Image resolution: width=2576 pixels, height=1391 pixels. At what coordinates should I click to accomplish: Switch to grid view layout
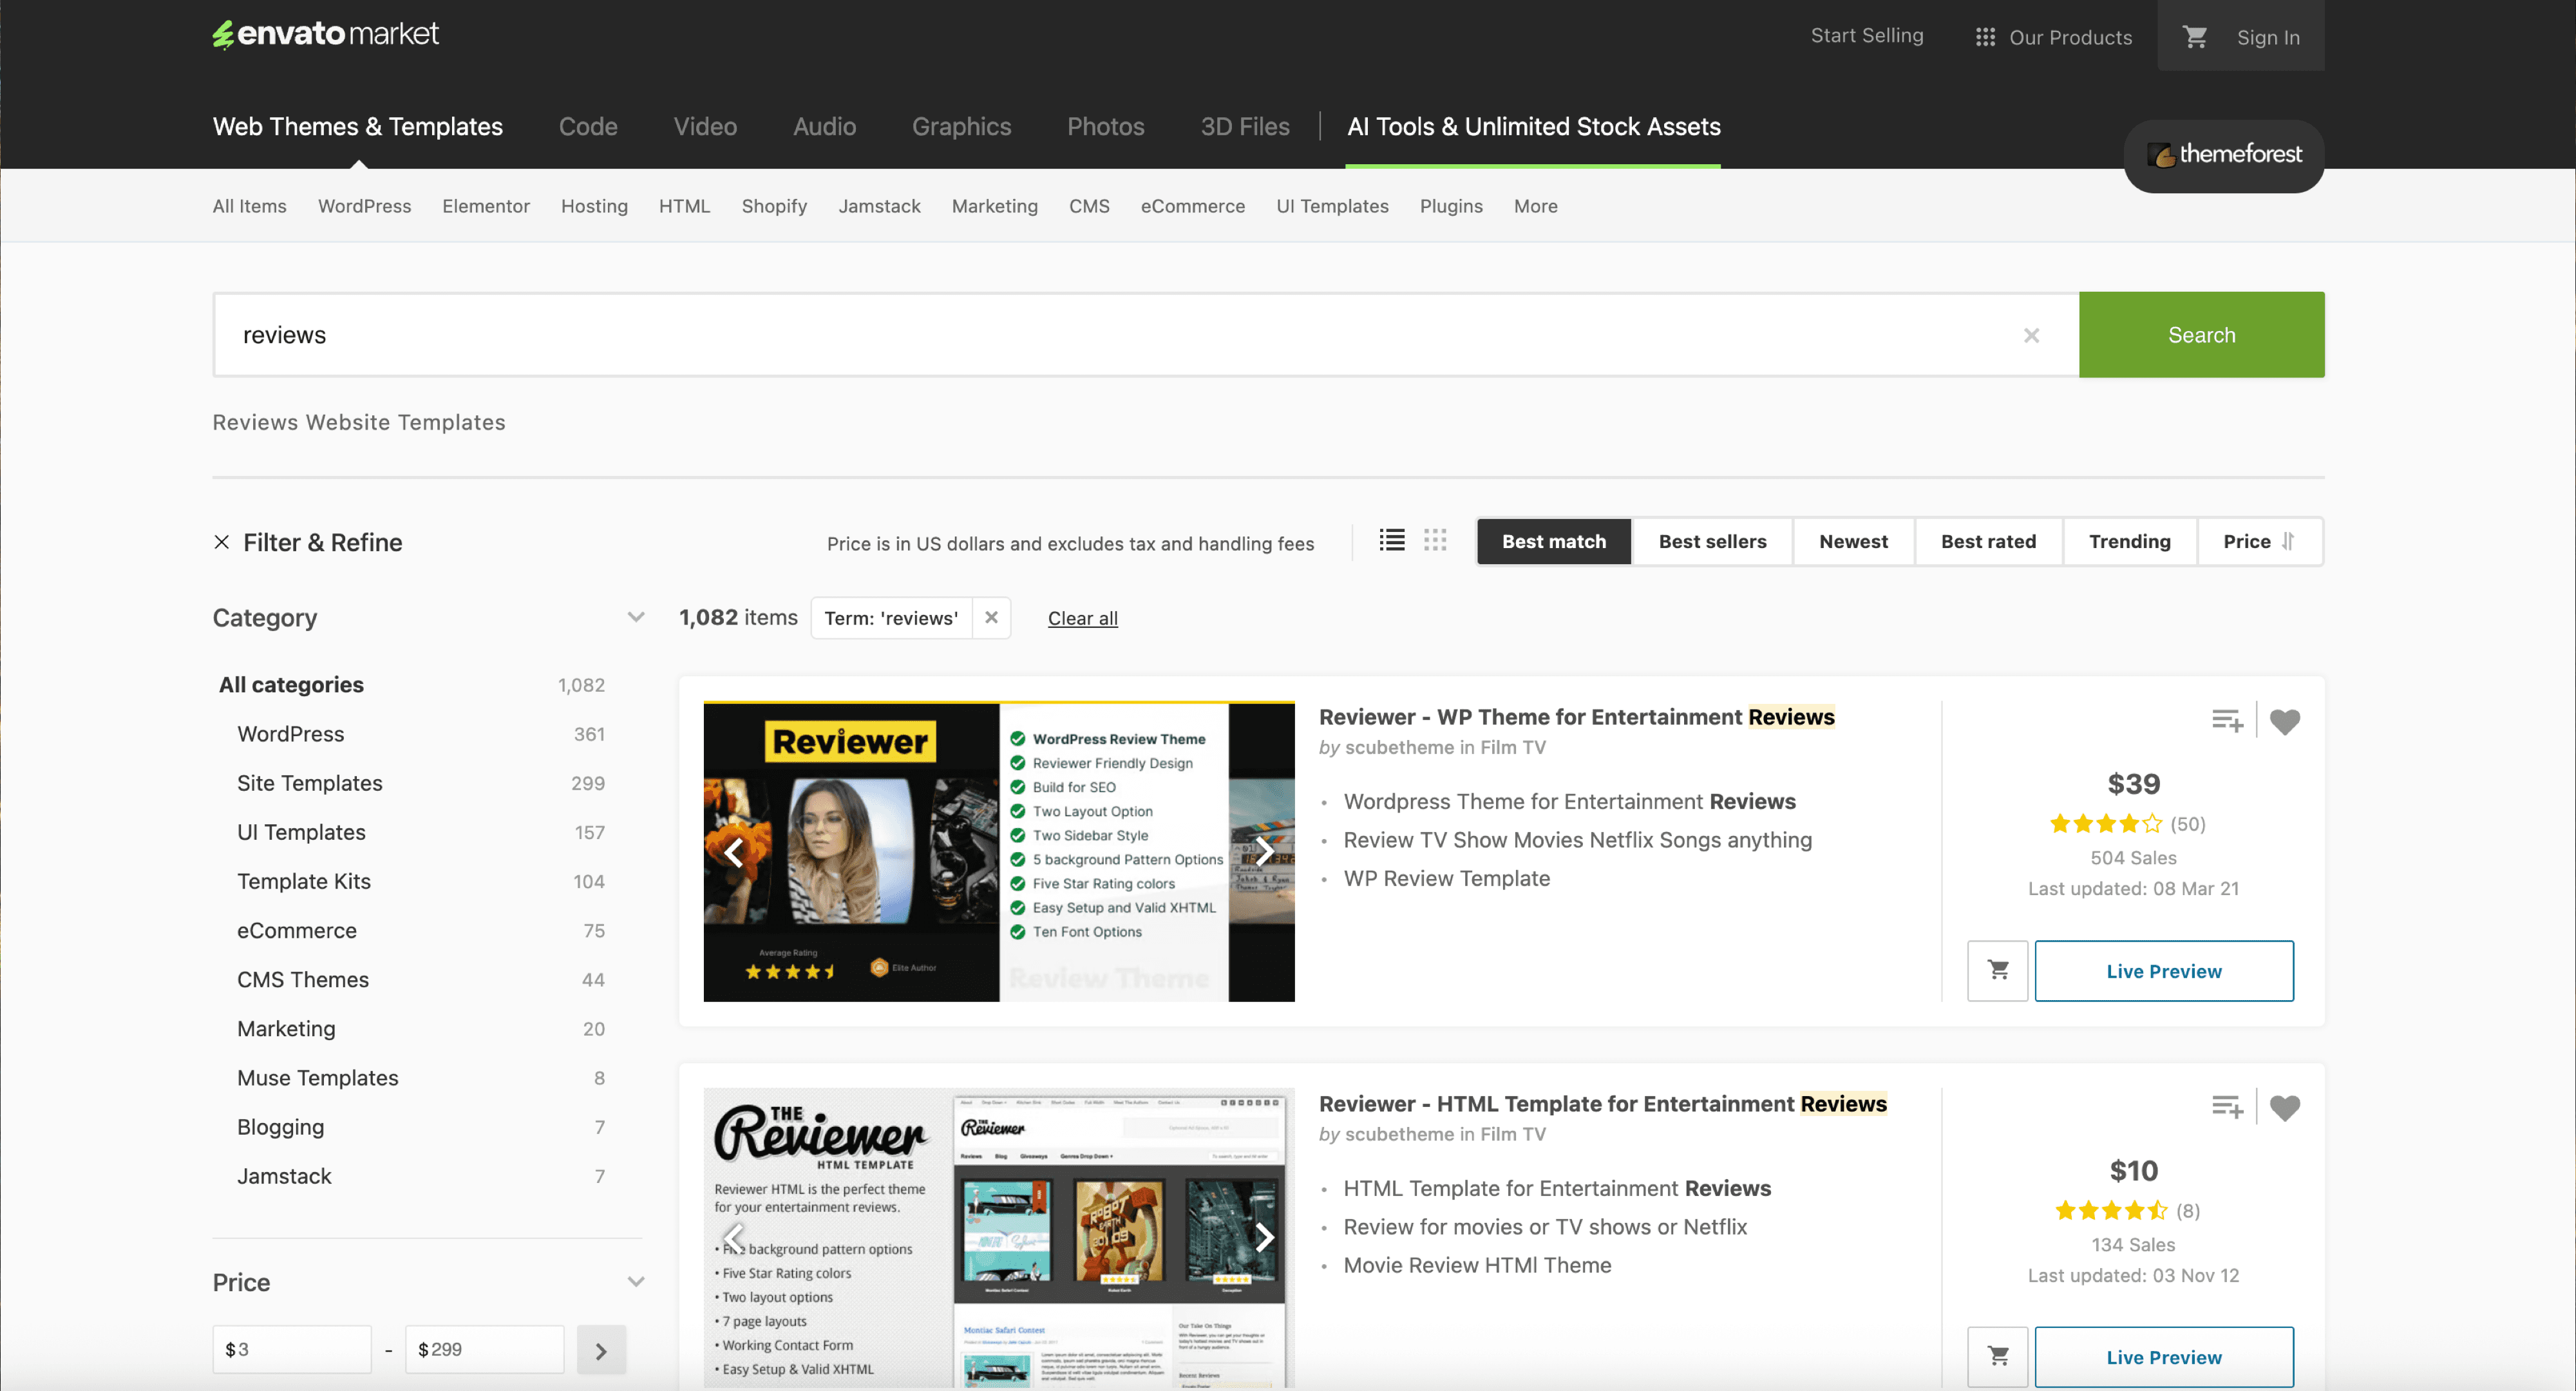[x=1434, y=541]
